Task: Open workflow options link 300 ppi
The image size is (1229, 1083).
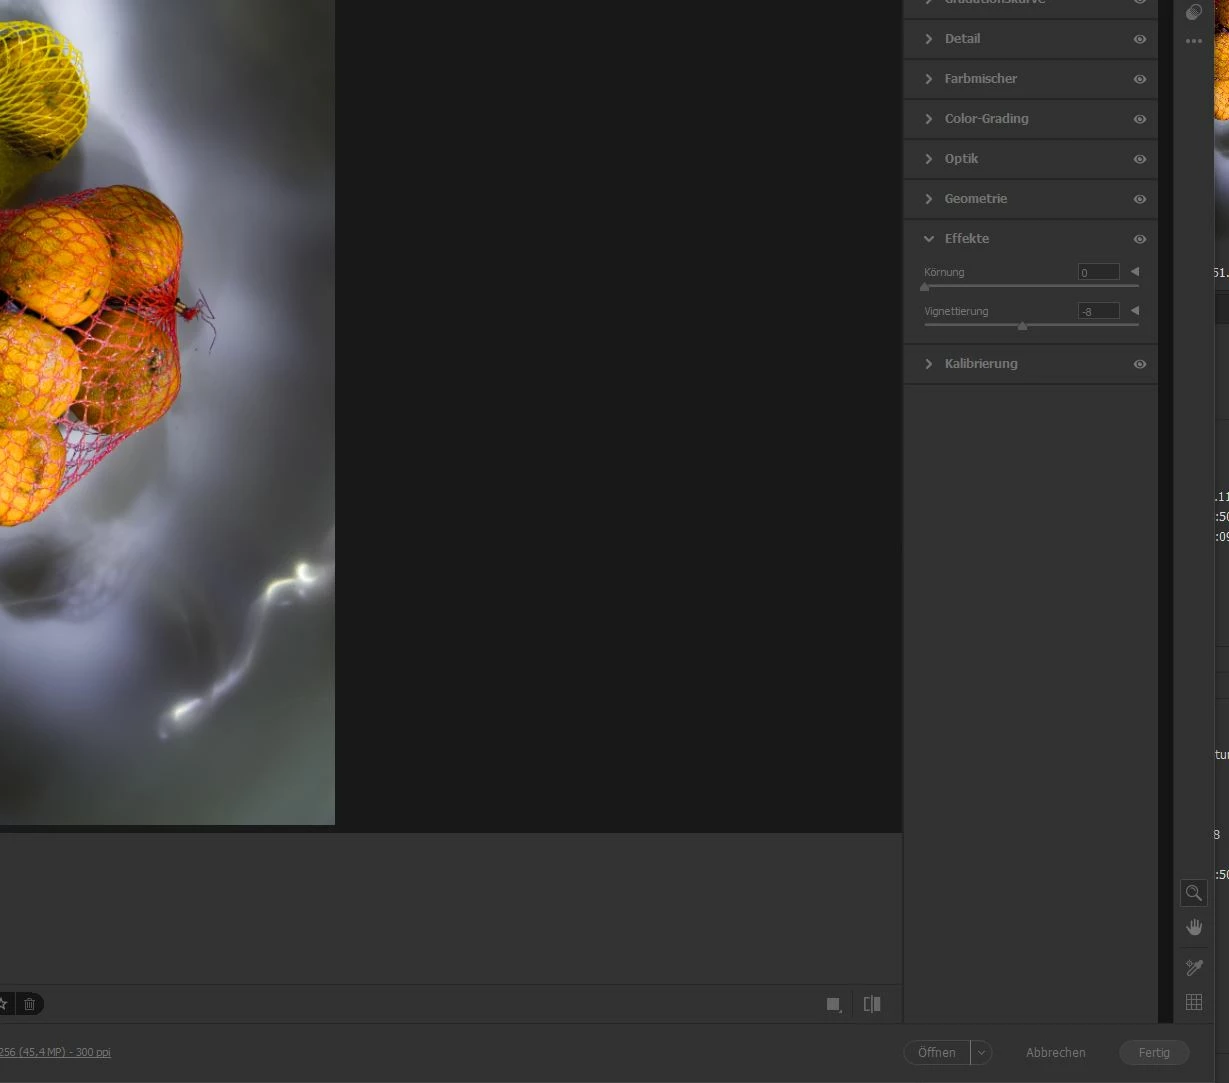Action: point(55,1052)
